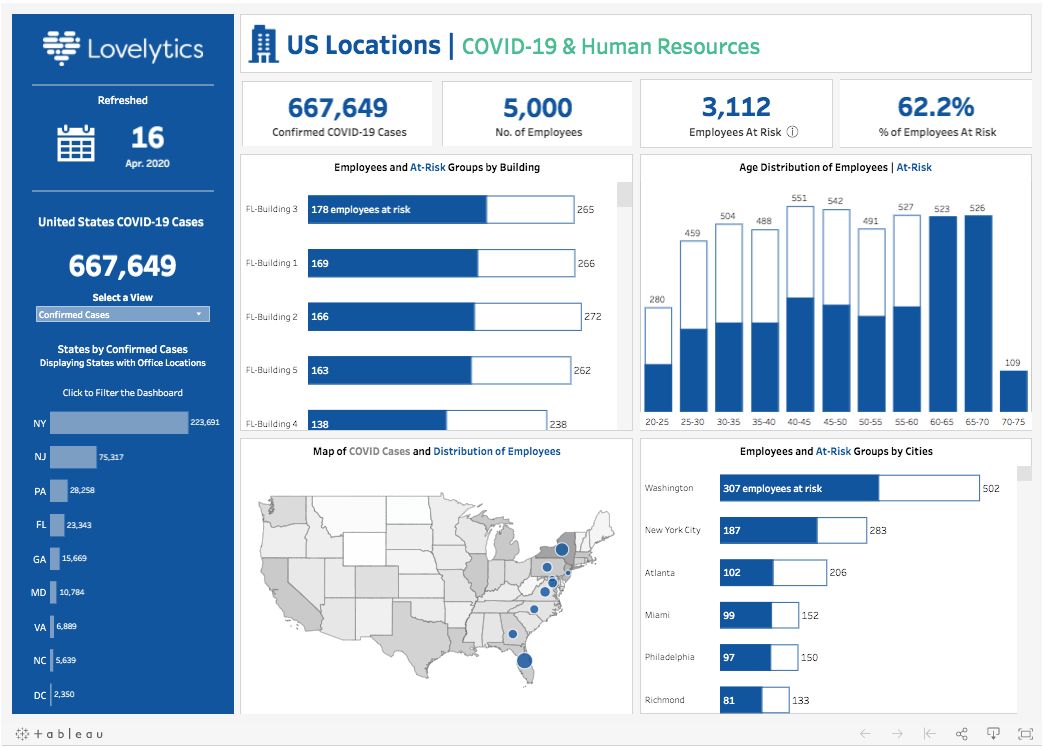Click the building chart scrollbar
The image size is (1044, 747).
pos(624,194)
